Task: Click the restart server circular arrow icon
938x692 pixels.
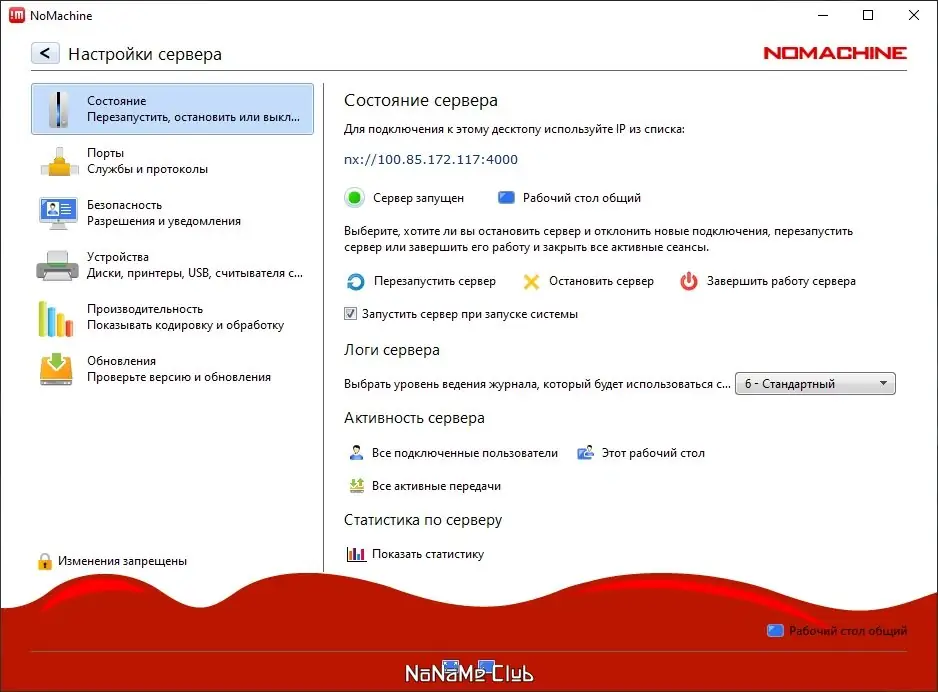Action: pos(355,281)
